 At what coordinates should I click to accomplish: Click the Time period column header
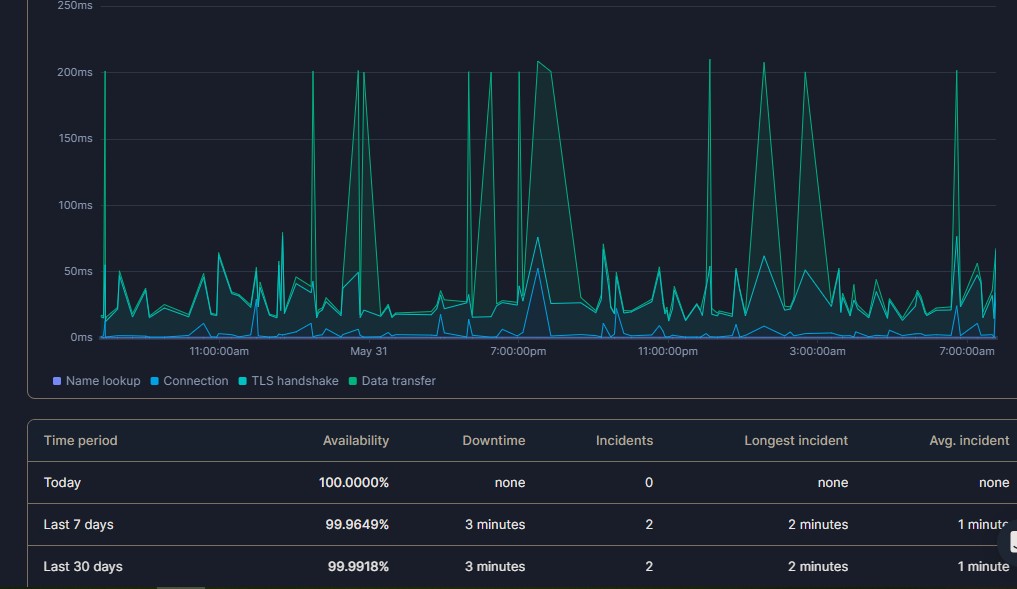(x=80, y=440)
